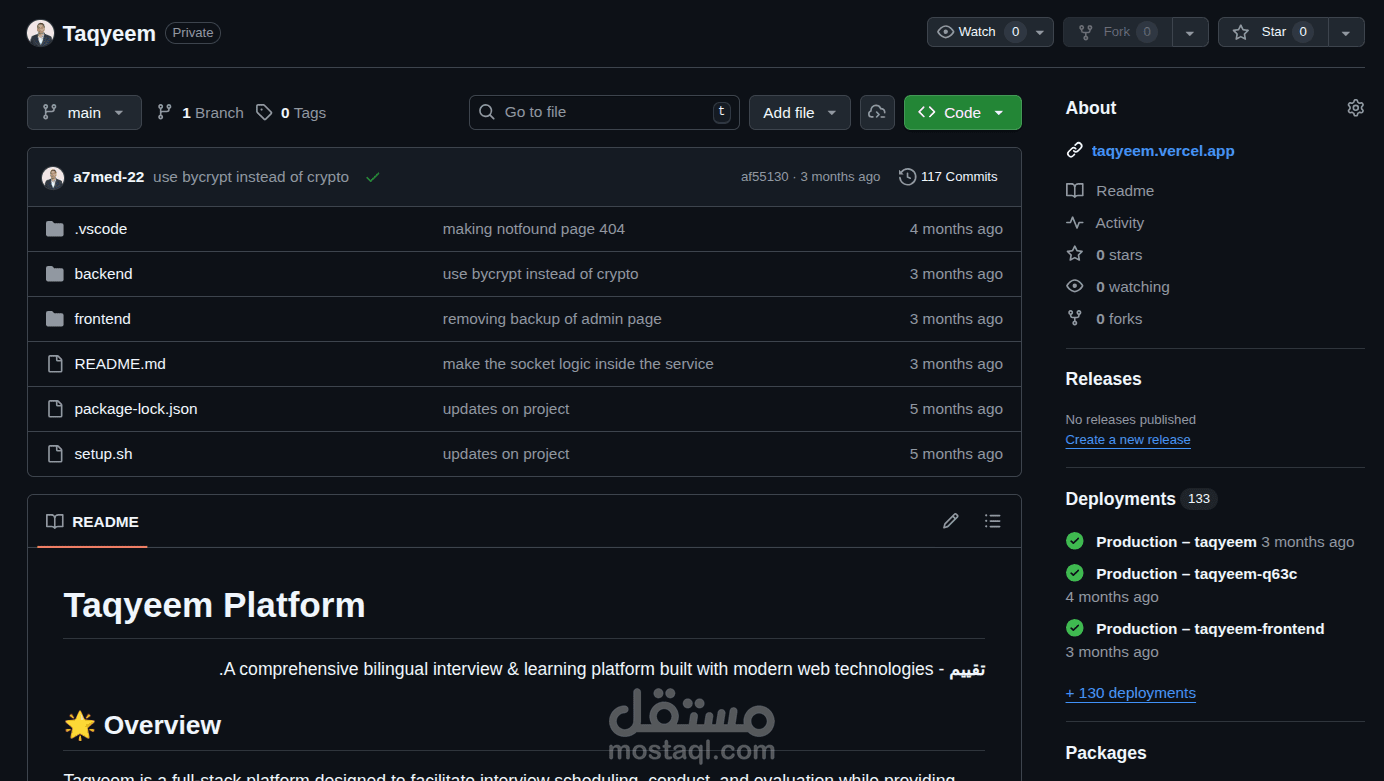Screen dimensions: 1384x781
Task: Open the + 130 deployments link
Action: coord(1131,693)
